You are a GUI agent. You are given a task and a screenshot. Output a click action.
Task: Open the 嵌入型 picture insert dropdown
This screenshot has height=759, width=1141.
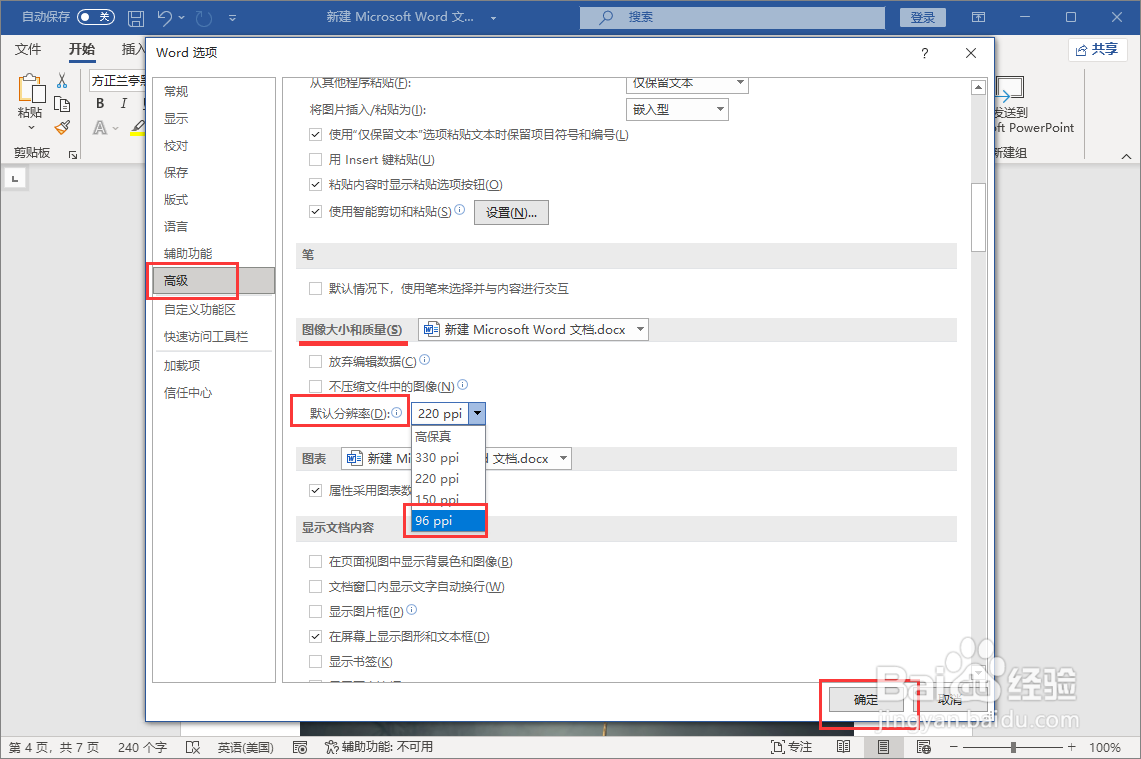(x=677, y=109)
